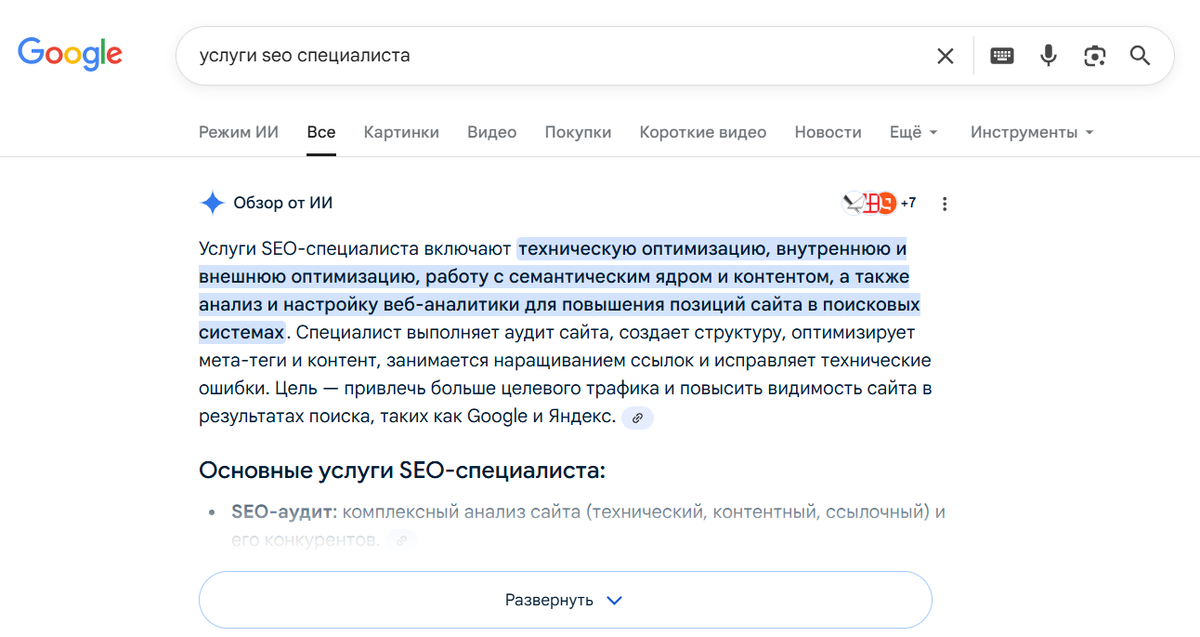The width and height of the screenshot is (1200, 637).
Task: Click the AI overview sparkle icon
Action: (x=212, y=203)
